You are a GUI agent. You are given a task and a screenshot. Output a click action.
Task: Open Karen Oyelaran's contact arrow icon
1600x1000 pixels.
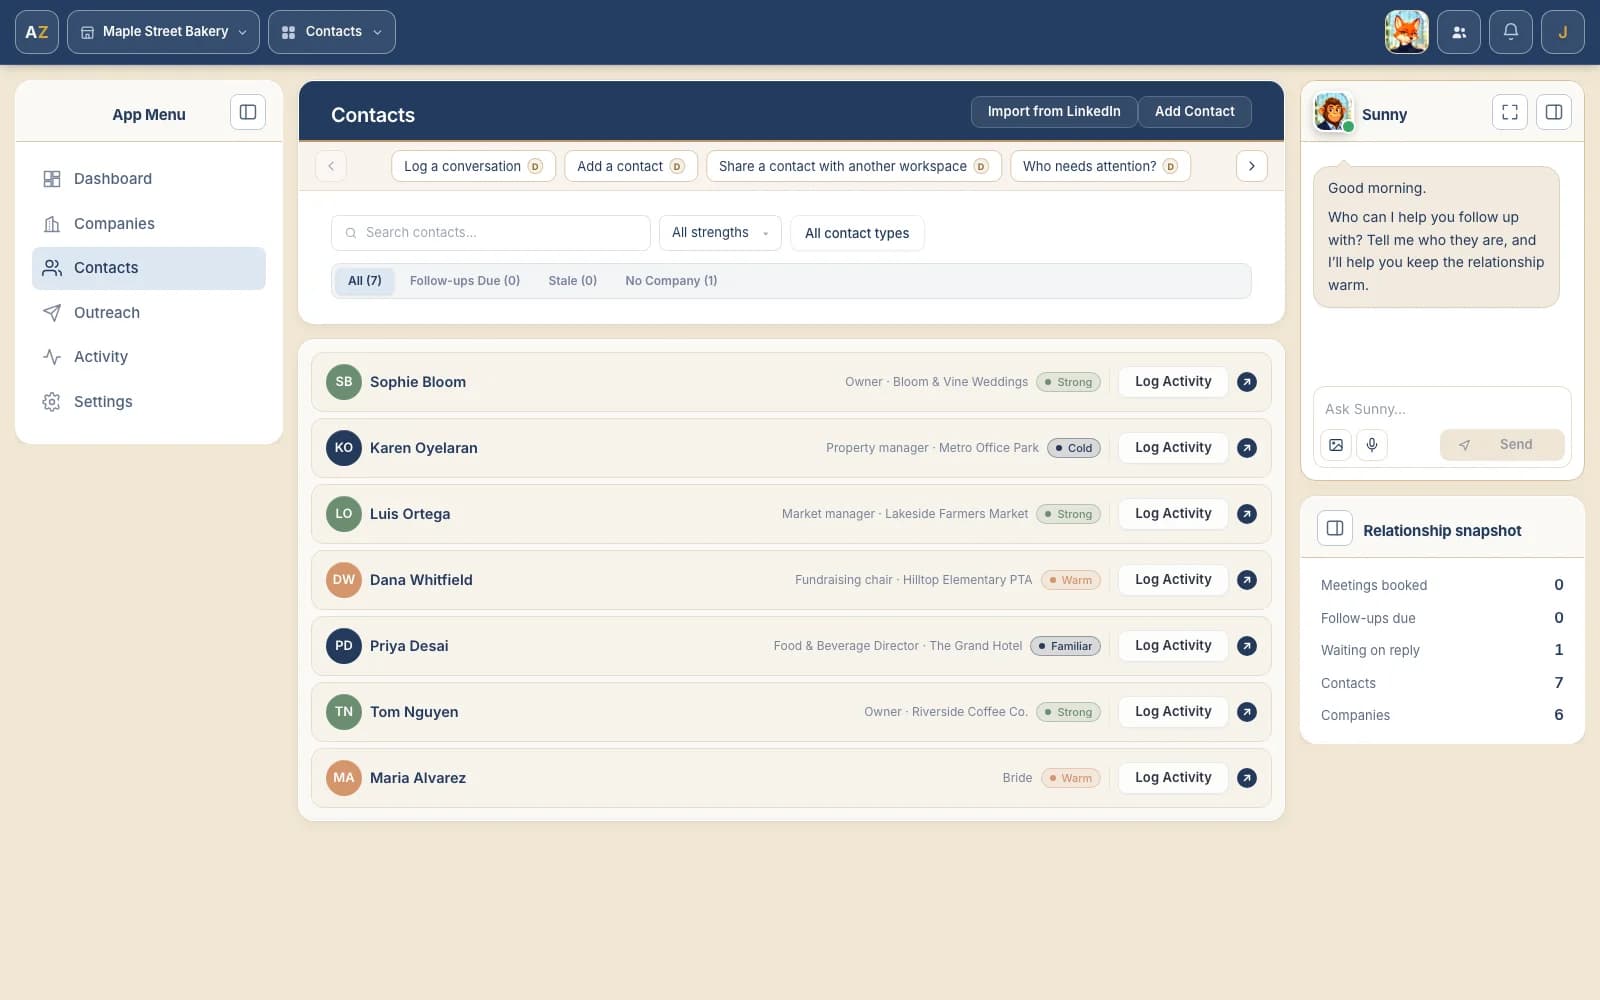[1247, 448]
